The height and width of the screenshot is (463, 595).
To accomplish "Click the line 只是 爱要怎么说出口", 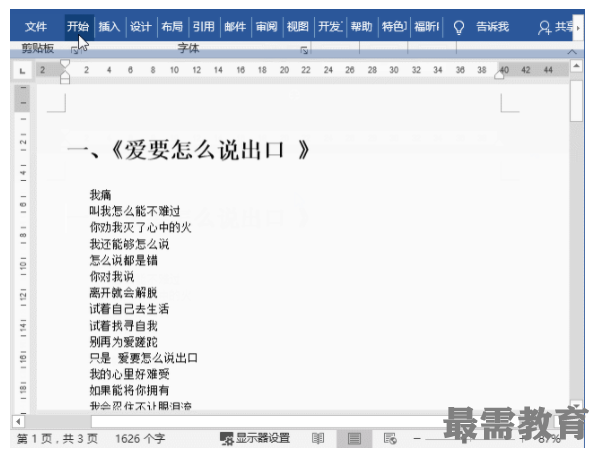I will click(143, 358).
